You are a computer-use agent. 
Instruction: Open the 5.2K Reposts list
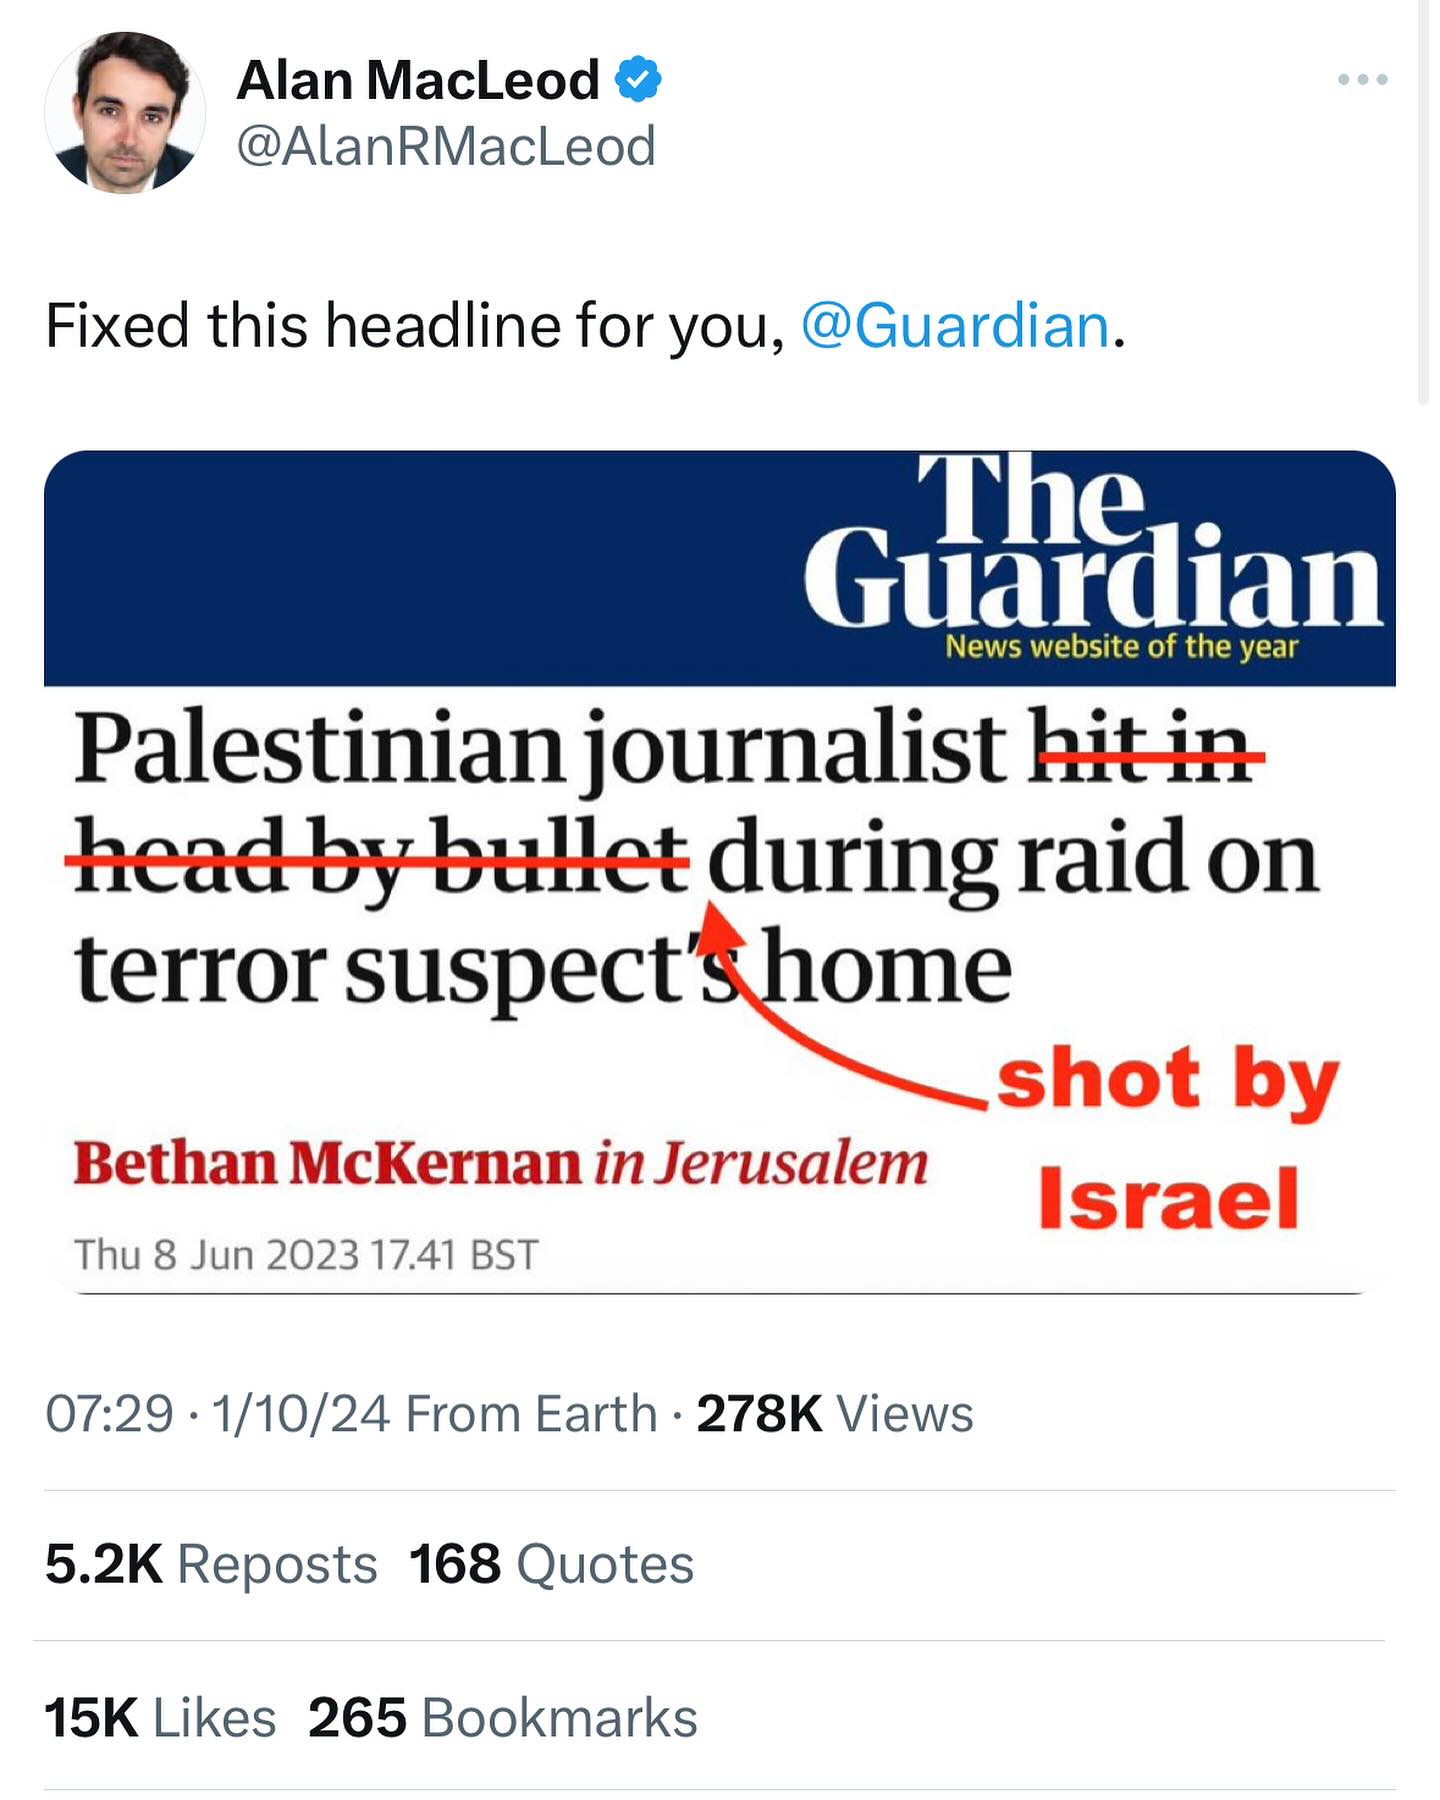[x=211, y=1564]
